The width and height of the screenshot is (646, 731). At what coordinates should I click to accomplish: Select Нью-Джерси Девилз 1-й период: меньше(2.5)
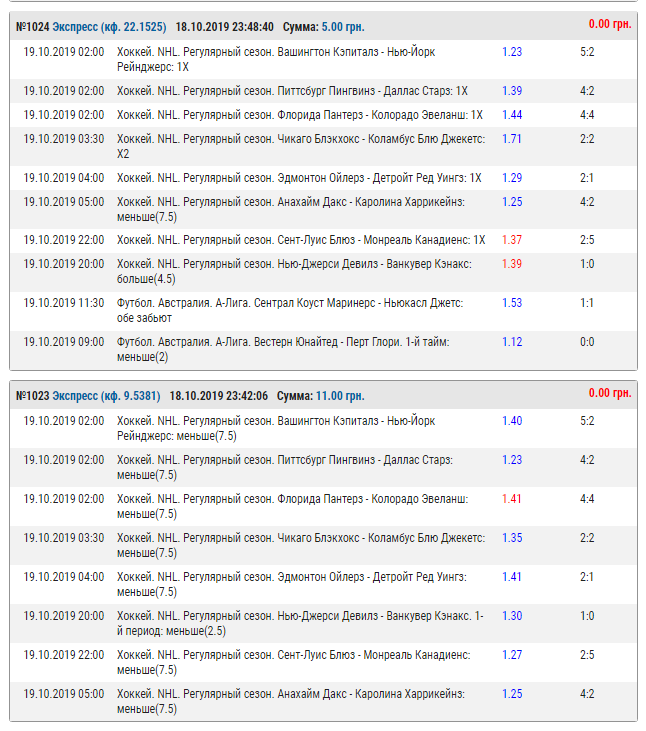(323, 624)
